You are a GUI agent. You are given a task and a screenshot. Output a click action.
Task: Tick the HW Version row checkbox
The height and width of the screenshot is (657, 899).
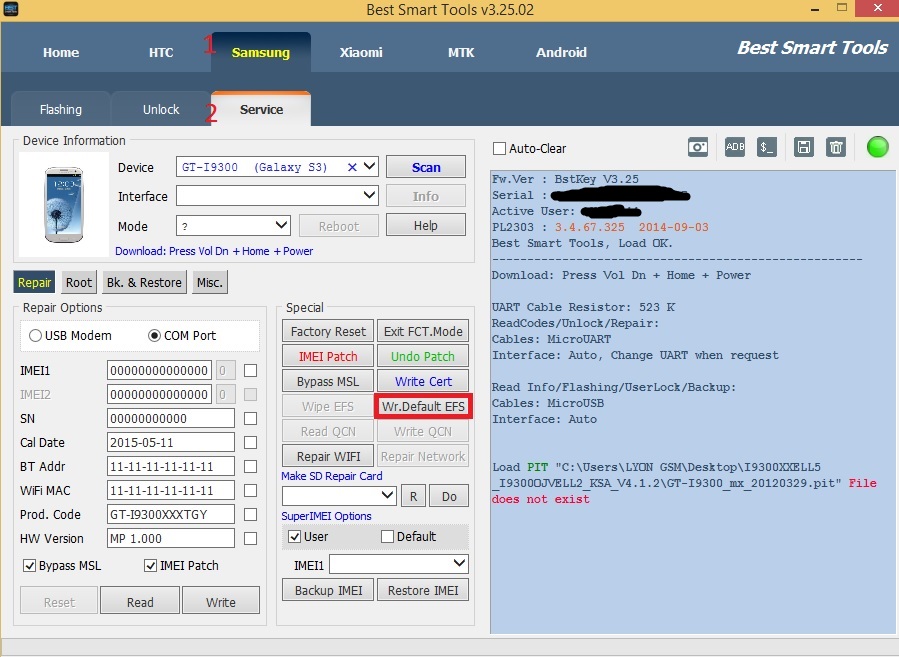(x=250, y=538)
